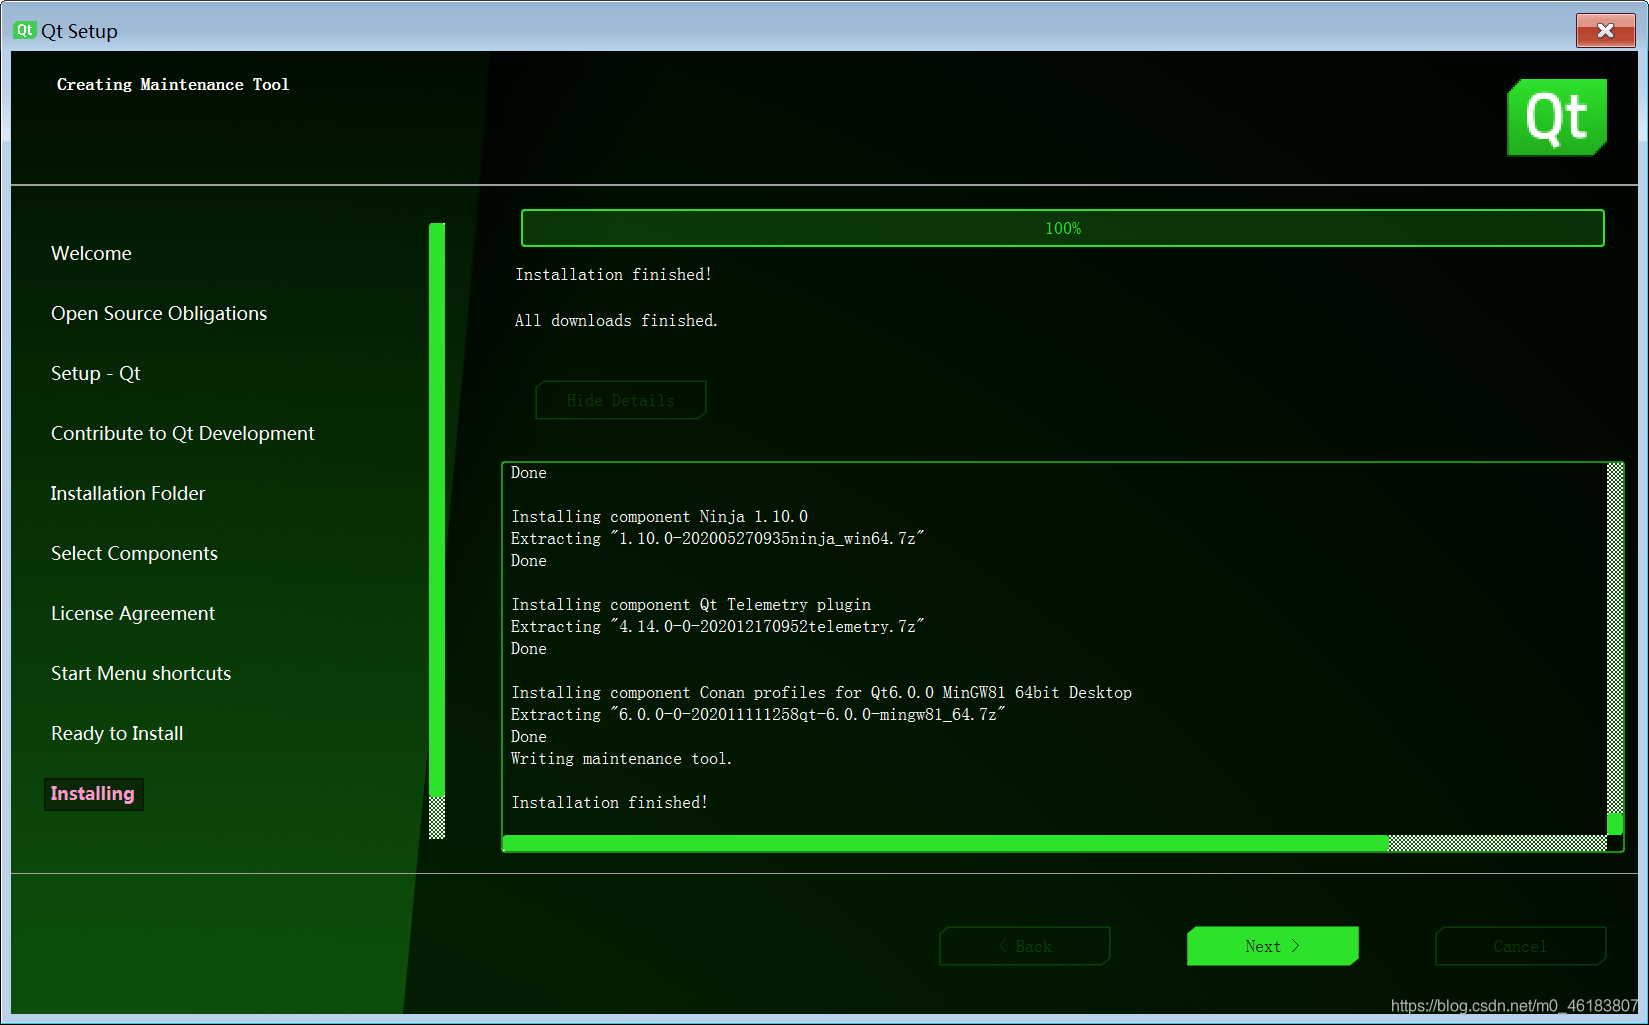Click log line about Conan profiles for Qt6.0.0

821,692
